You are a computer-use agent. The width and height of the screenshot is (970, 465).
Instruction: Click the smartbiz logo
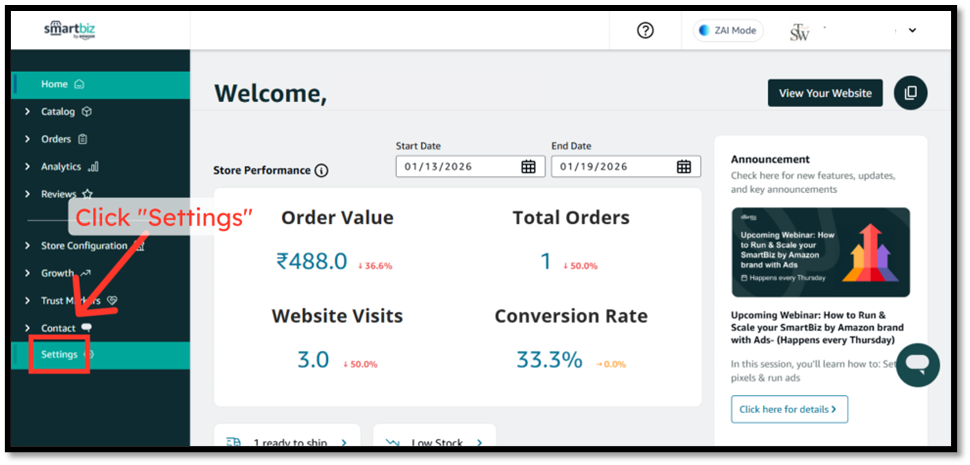click(69, 30)
